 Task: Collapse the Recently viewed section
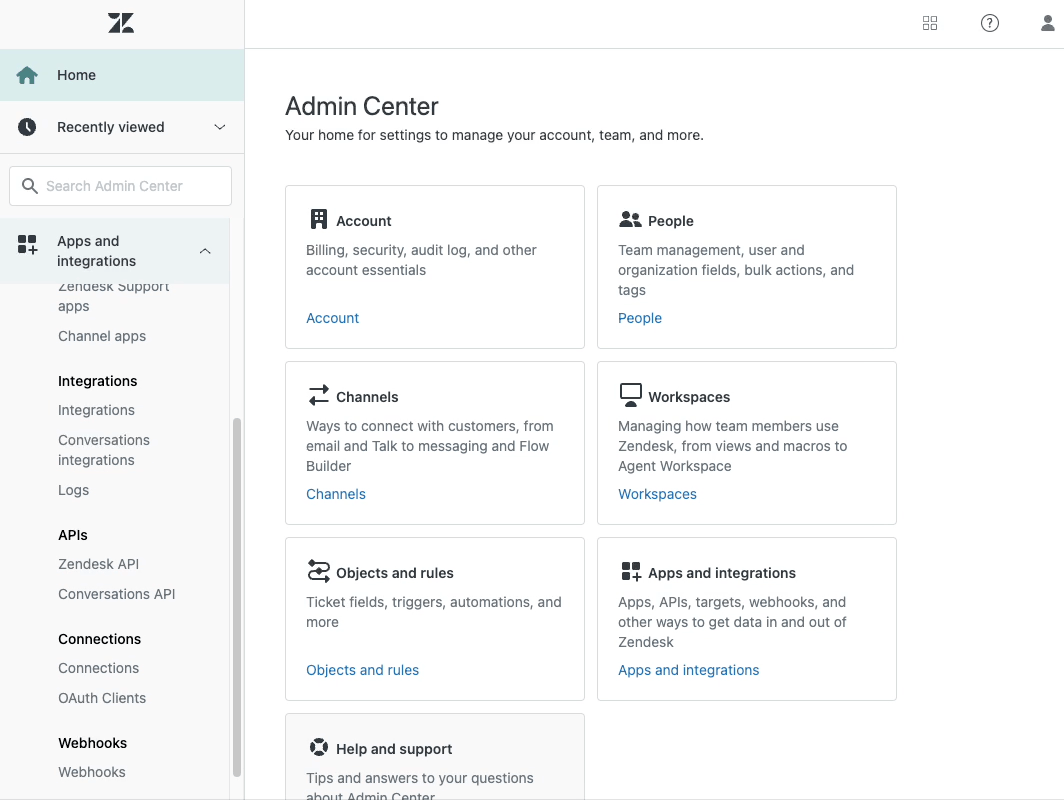coord(220,127)
